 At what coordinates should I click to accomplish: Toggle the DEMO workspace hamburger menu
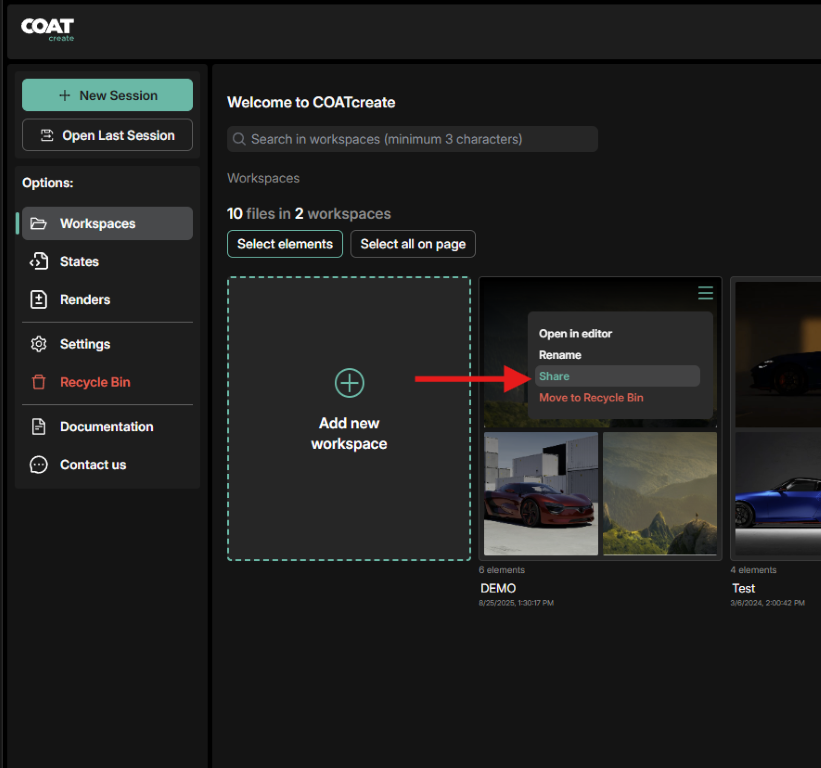(x=705, y=293)
